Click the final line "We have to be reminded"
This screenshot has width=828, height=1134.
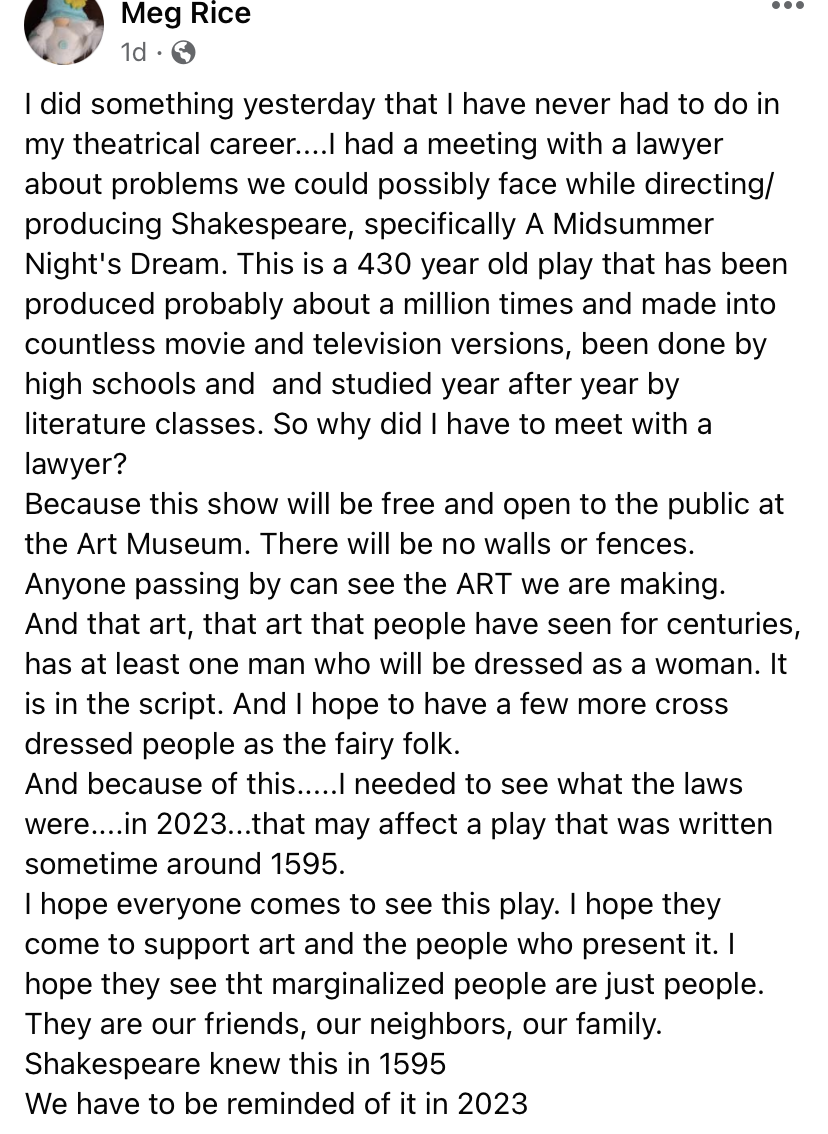click(275, 1104)
